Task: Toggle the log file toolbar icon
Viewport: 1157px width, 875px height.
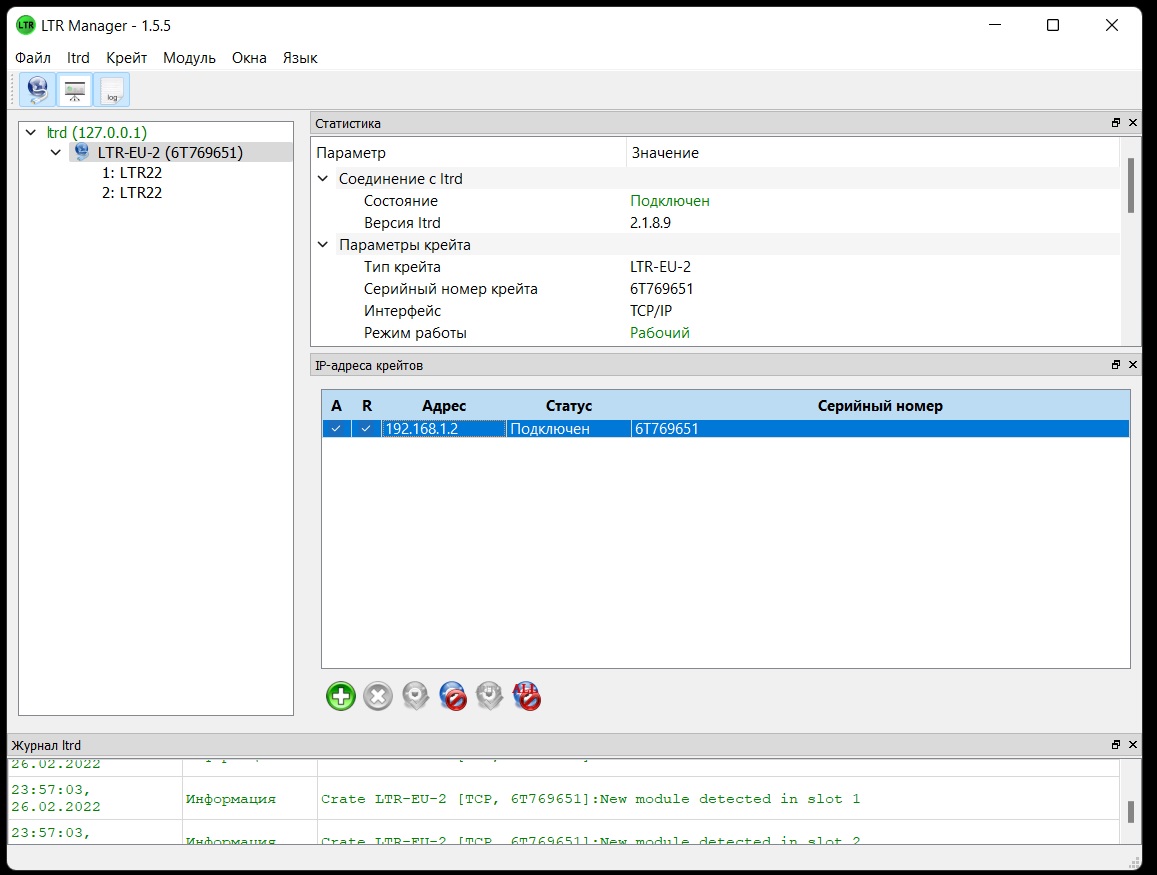Action: (x=111, y=90)
